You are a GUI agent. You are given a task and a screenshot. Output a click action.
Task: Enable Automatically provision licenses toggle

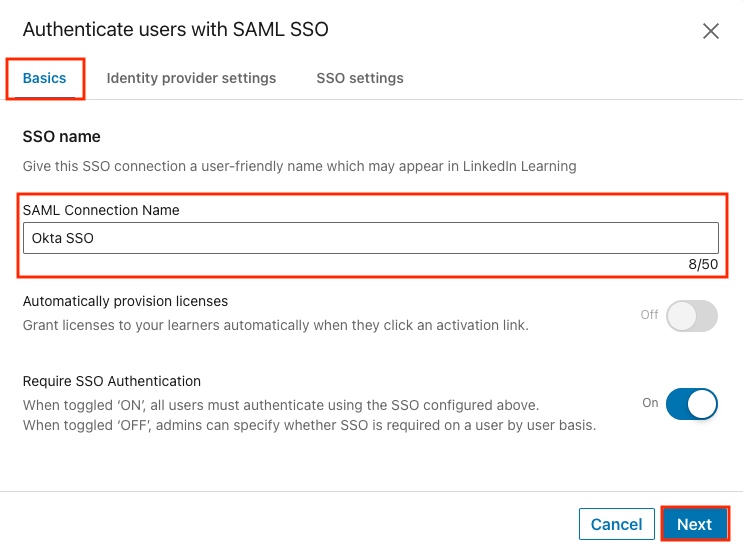tap(691, 316)
